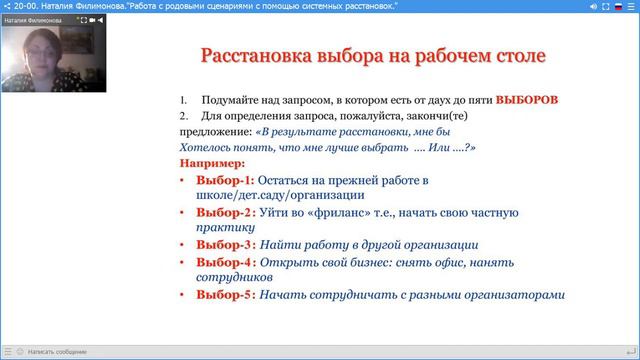The width and height of the screenshot is (640, 360).
Task: Click text 'Начать сотрудничать с разными организаторами'
Action: (412, 295)
